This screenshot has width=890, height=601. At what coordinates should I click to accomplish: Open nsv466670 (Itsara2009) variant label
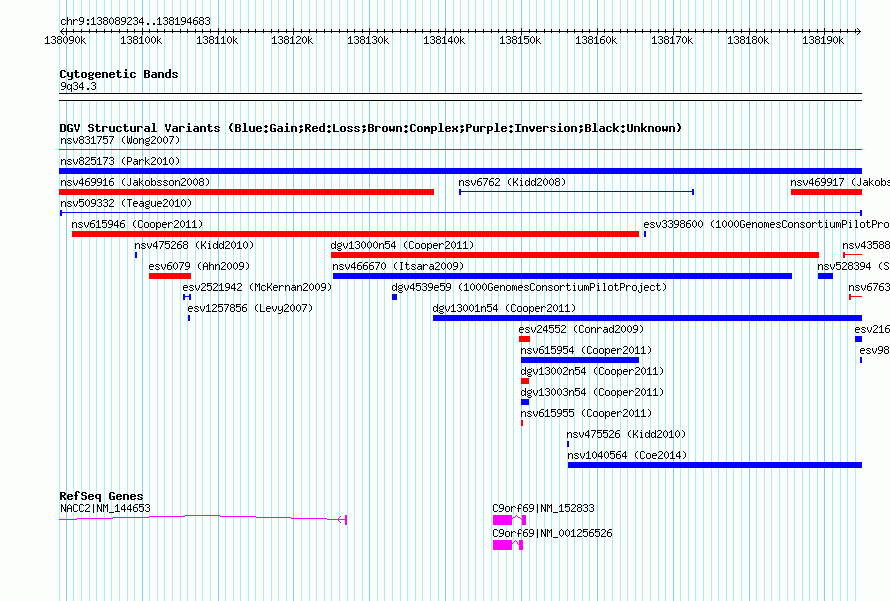[398, 266]
